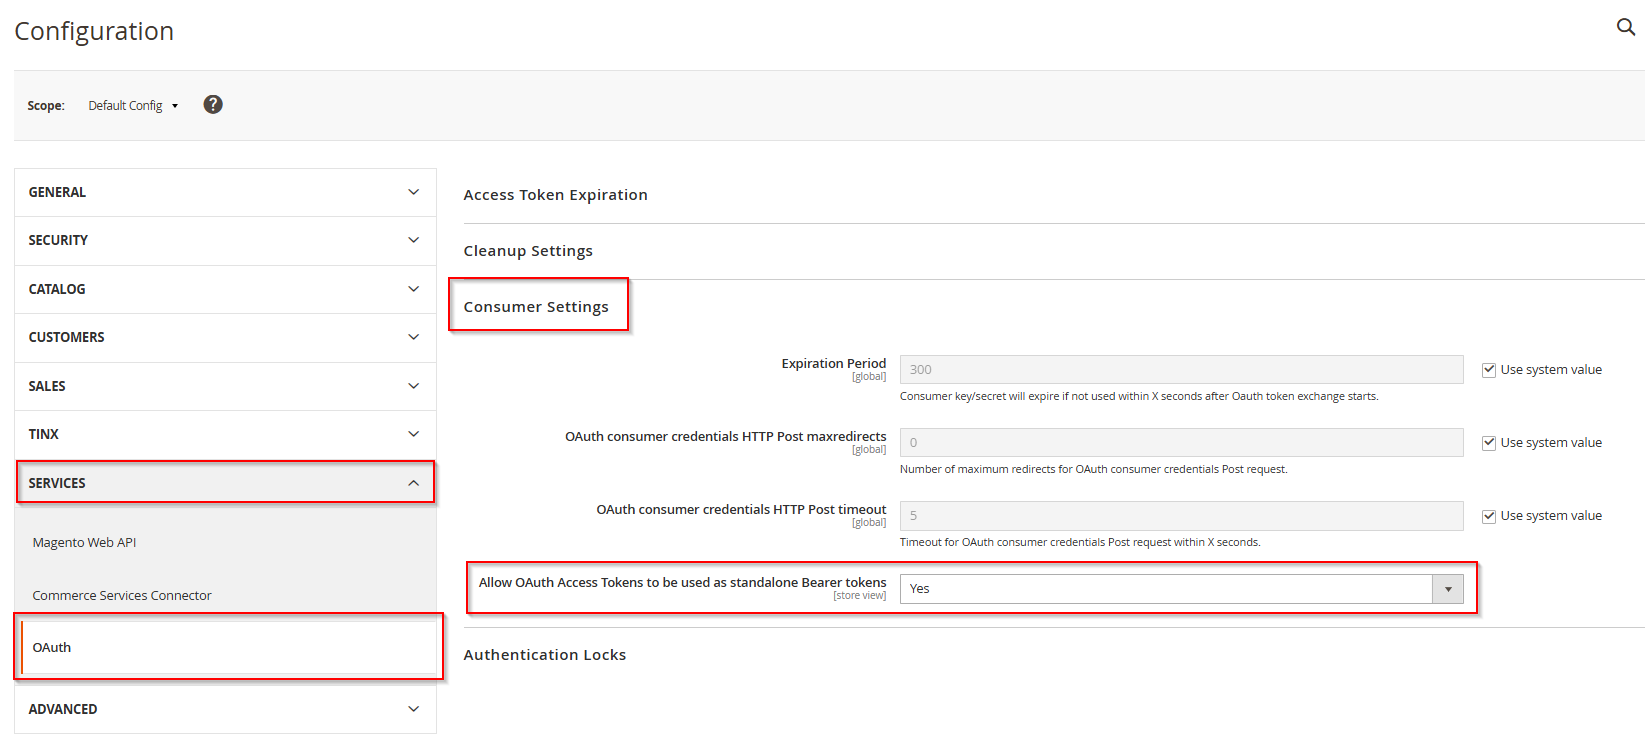Toggle Use system value for HTTP Post maxredirects

pos(1489,443)
